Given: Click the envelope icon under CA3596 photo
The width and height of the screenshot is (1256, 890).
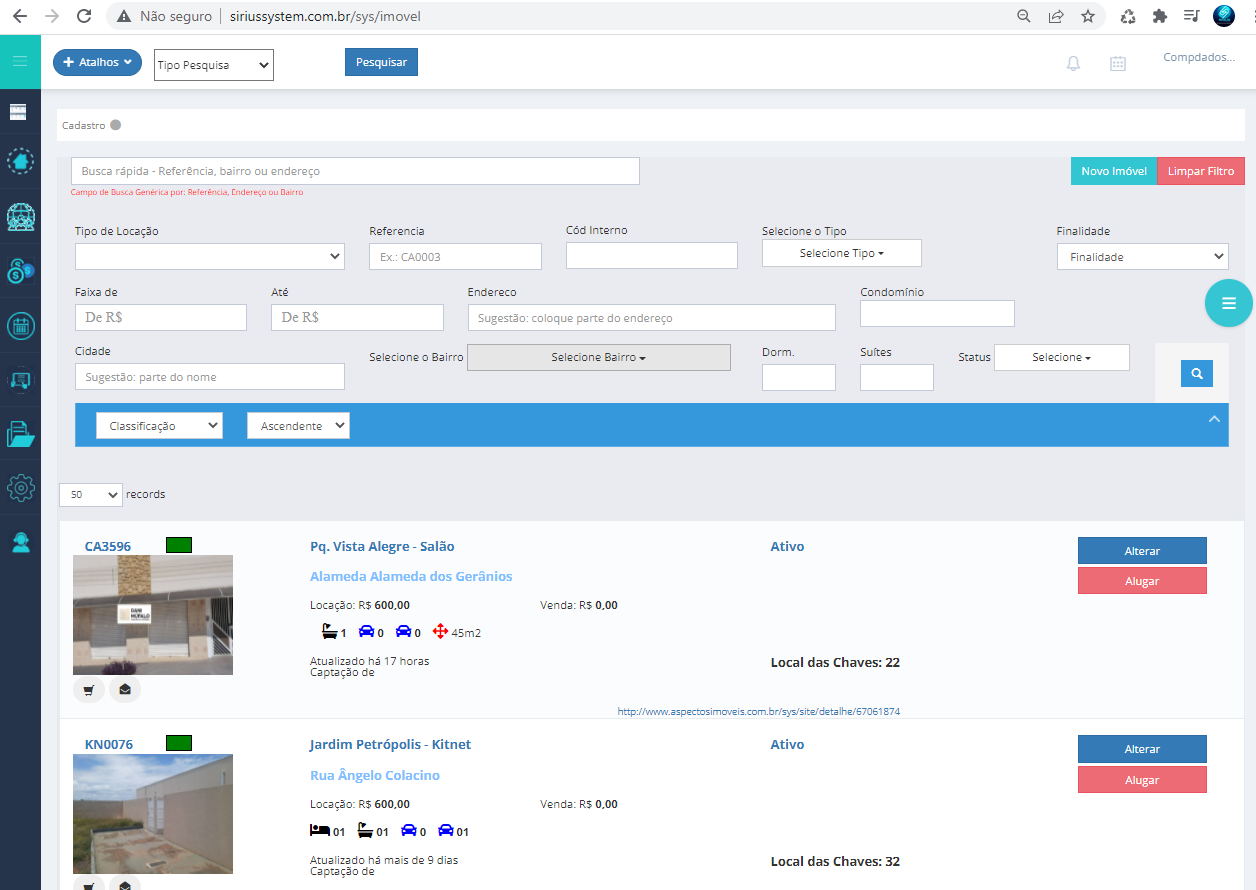Looking at the screenshot, I should coord(125,690).
